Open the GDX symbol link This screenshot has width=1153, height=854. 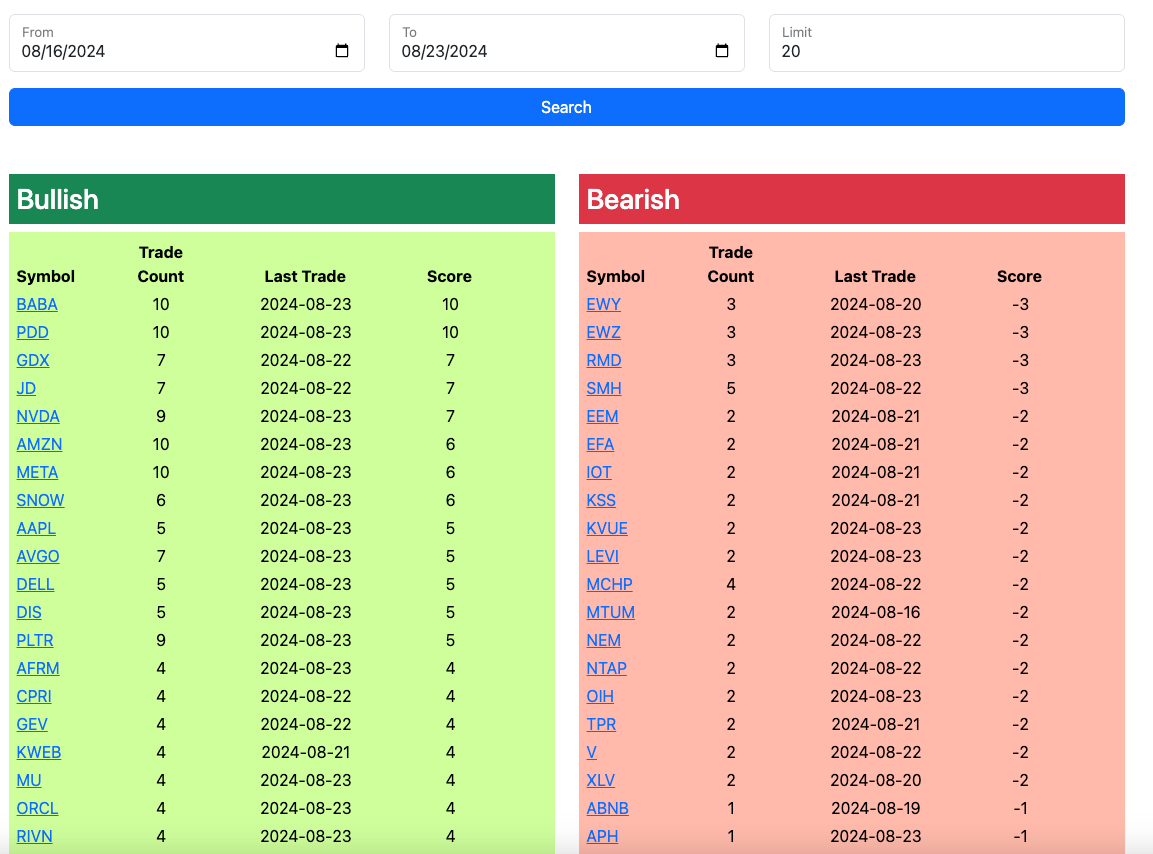[33, 360]
